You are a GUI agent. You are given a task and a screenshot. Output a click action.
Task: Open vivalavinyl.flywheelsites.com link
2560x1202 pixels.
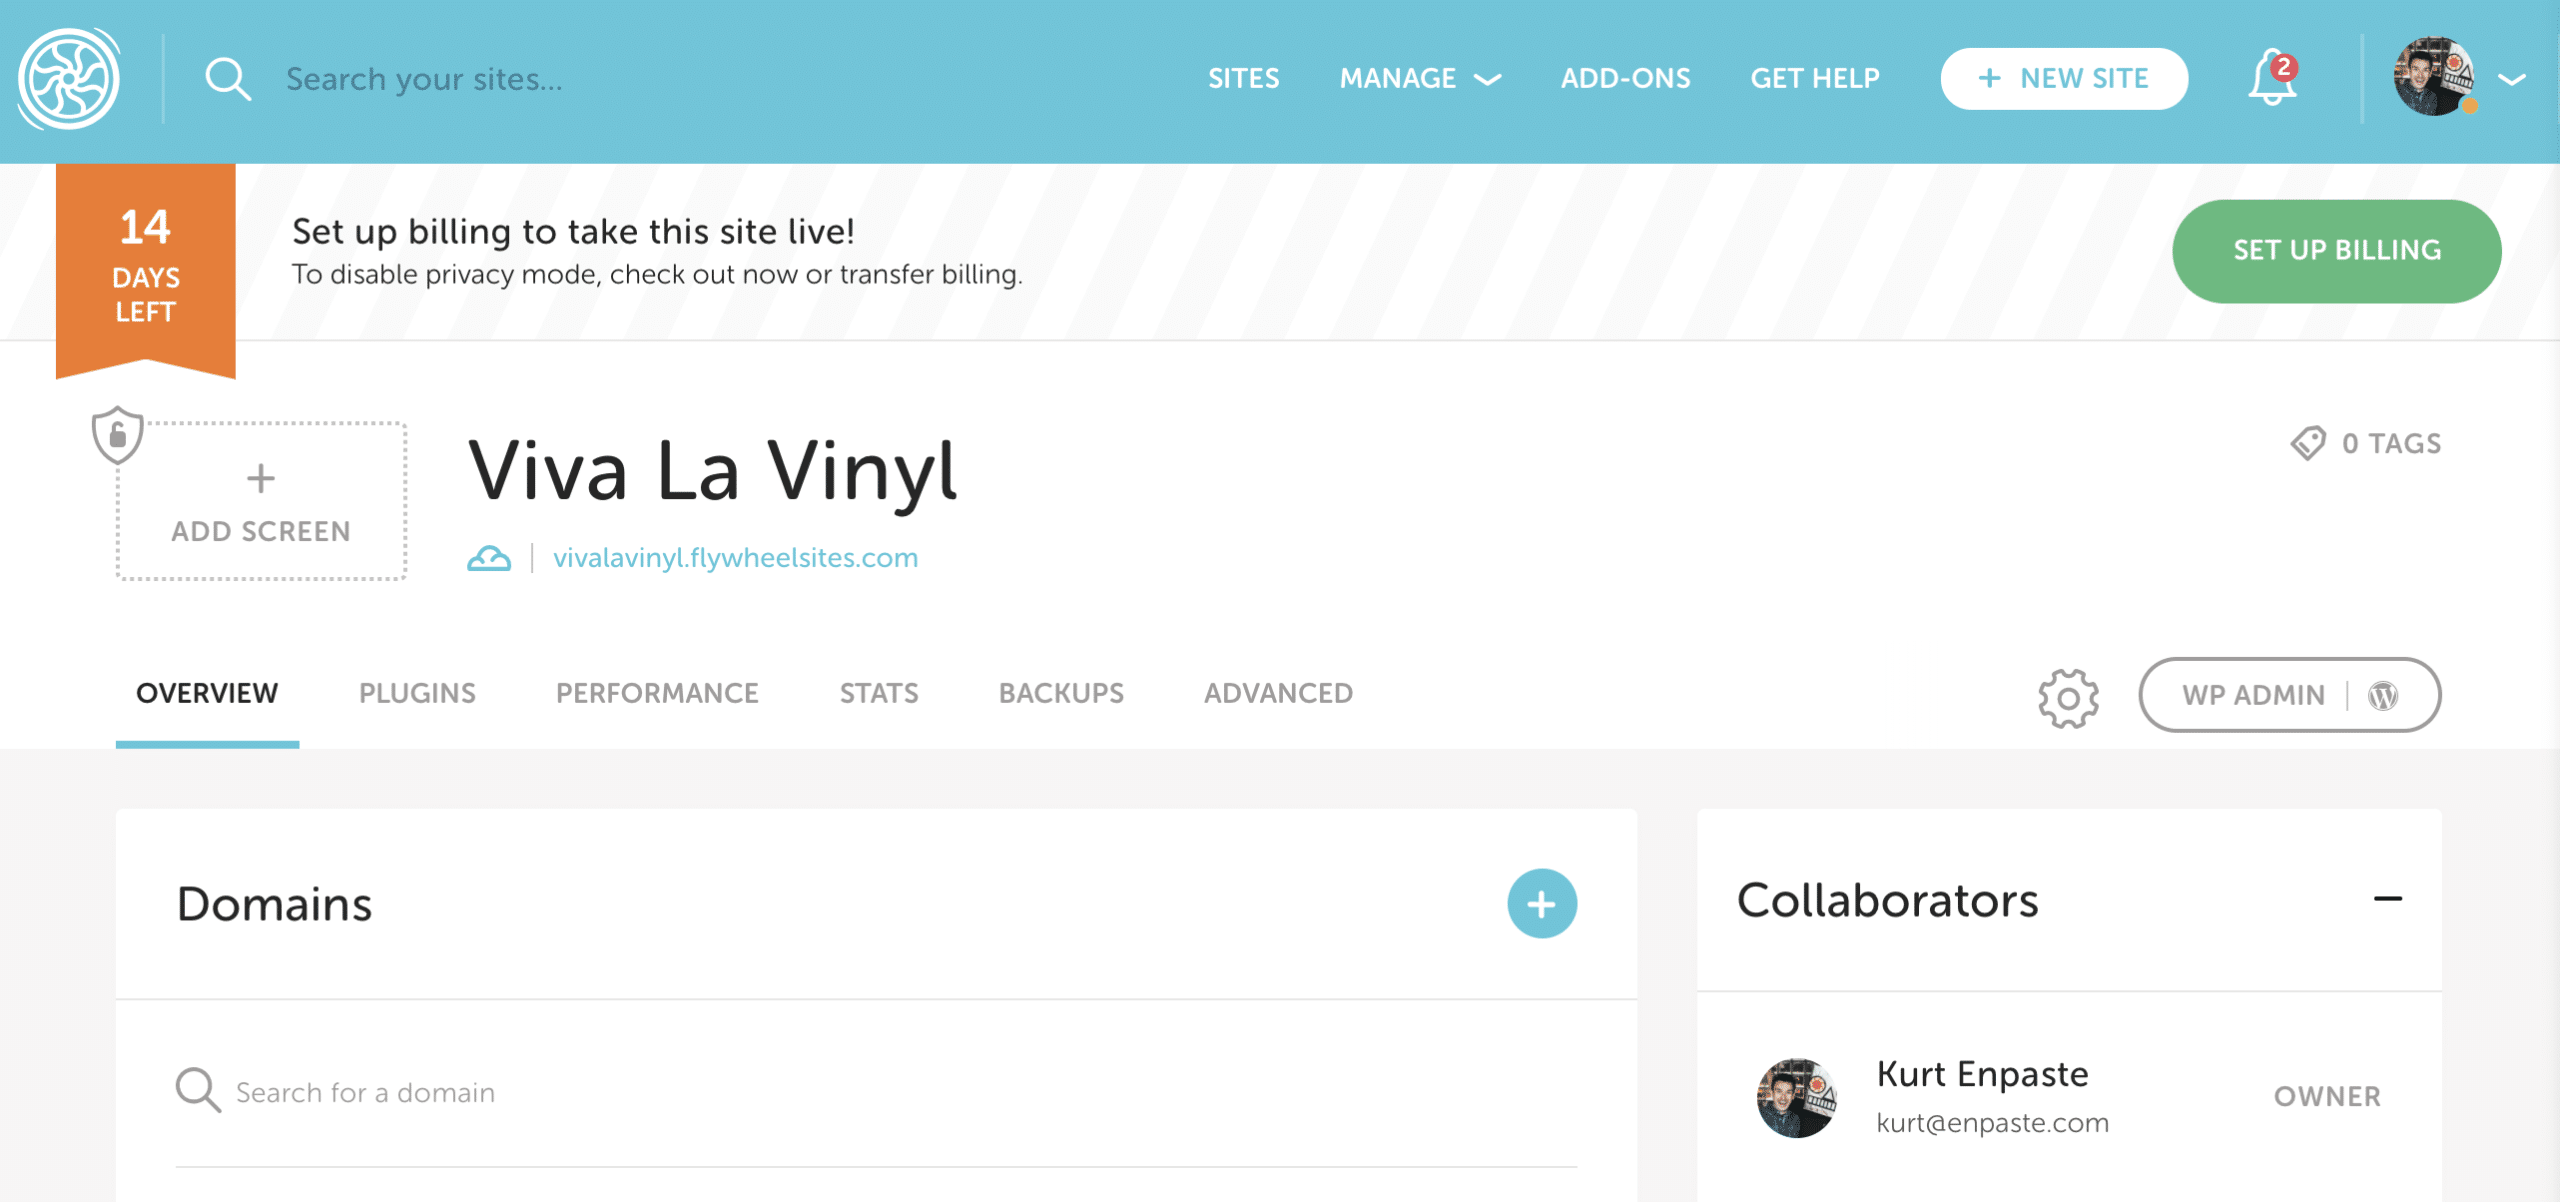(735, 558)
